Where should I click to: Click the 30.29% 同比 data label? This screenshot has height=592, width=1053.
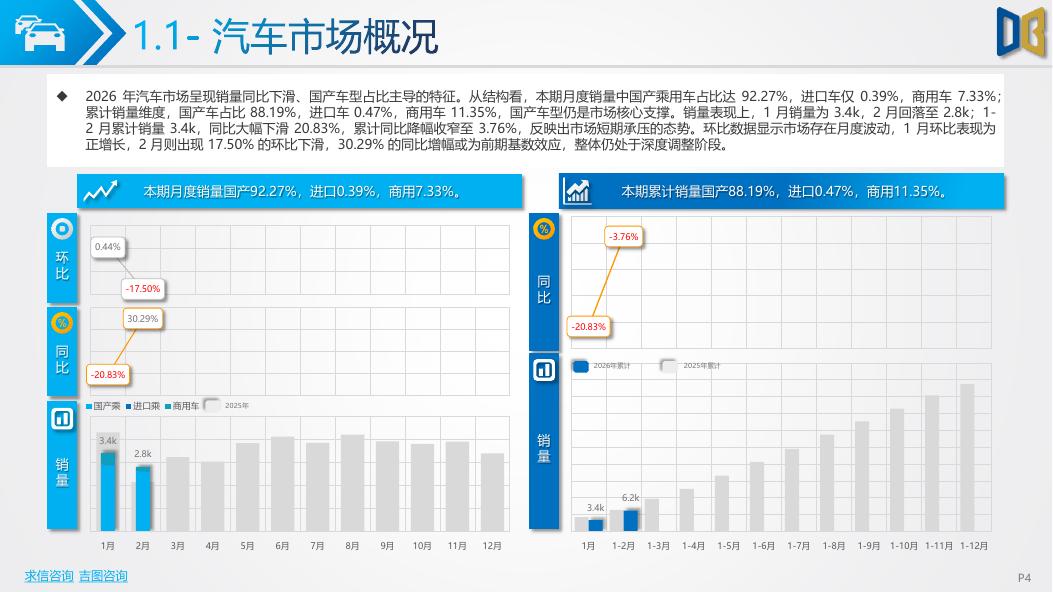pyautogui.click(x=142, y=318)
